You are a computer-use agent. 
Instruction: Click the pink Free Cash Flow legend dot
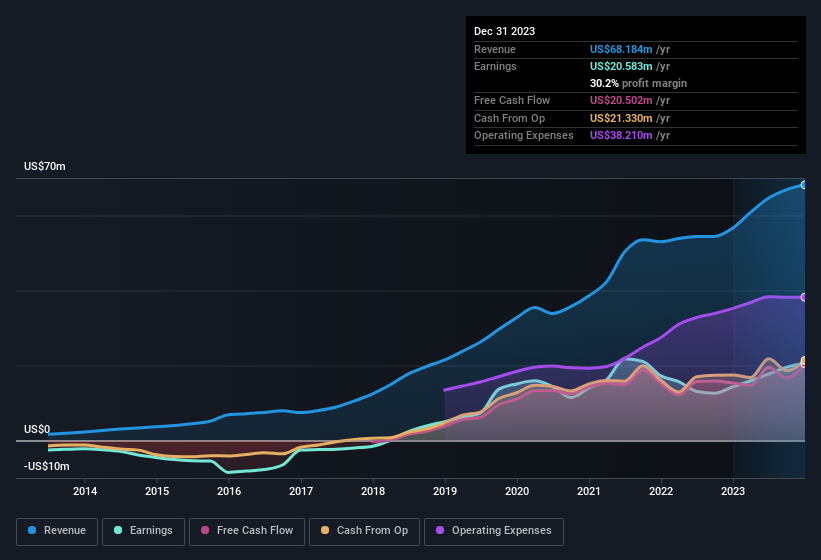[x=204, y=531]
